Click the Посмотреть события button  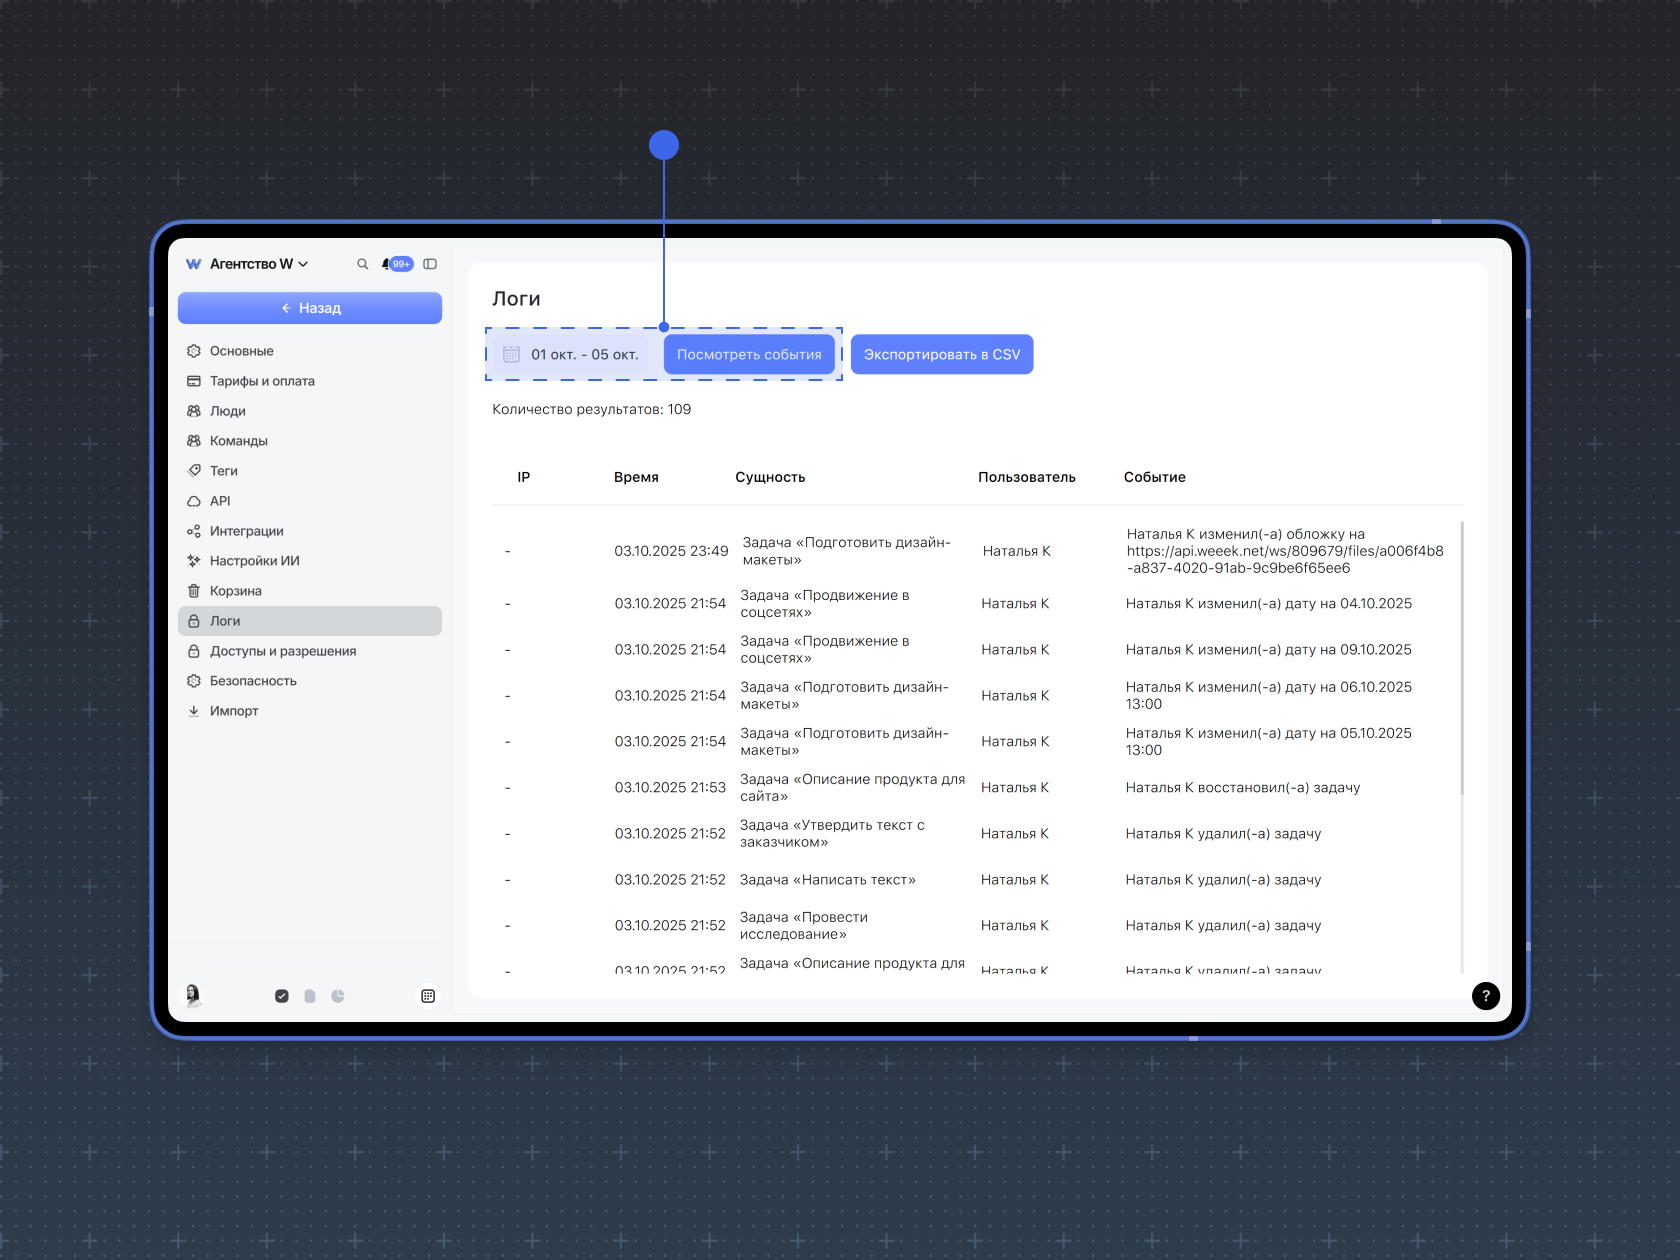[x=749, y=355]
